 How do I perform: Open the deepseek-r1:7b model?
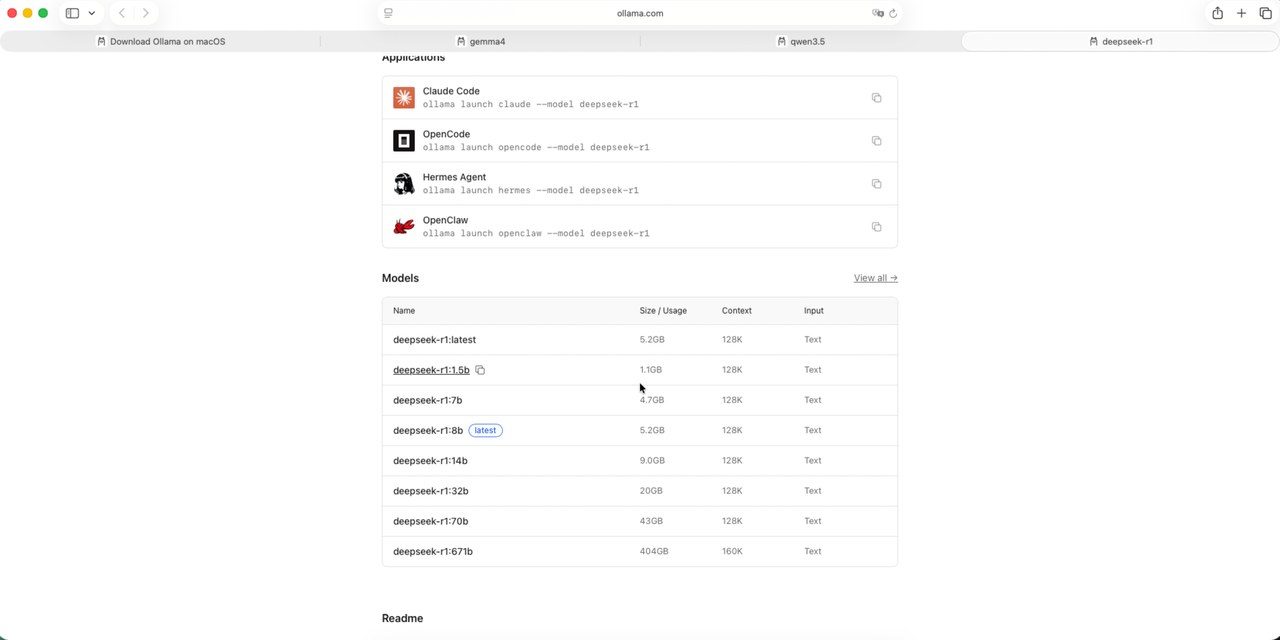[x=427, y=400]
